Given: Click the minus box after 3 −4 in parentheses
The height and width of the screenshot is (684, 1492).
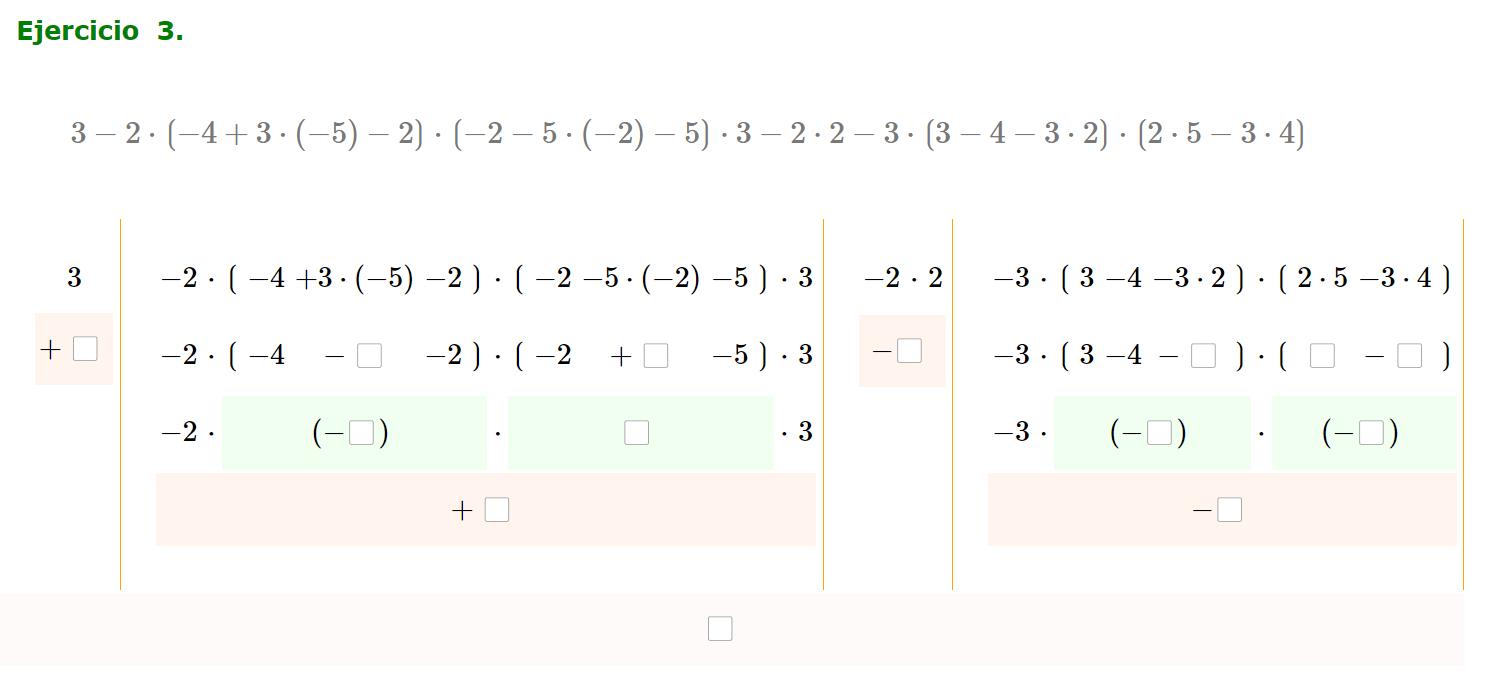Looking at the screenshot, I should point(1203,356).
